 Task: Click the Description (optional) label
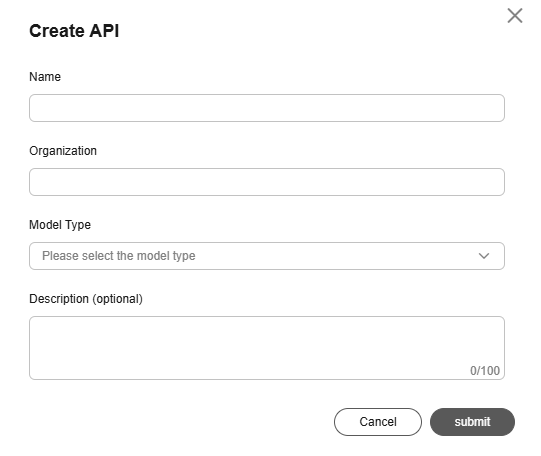(x=86, y=299)
